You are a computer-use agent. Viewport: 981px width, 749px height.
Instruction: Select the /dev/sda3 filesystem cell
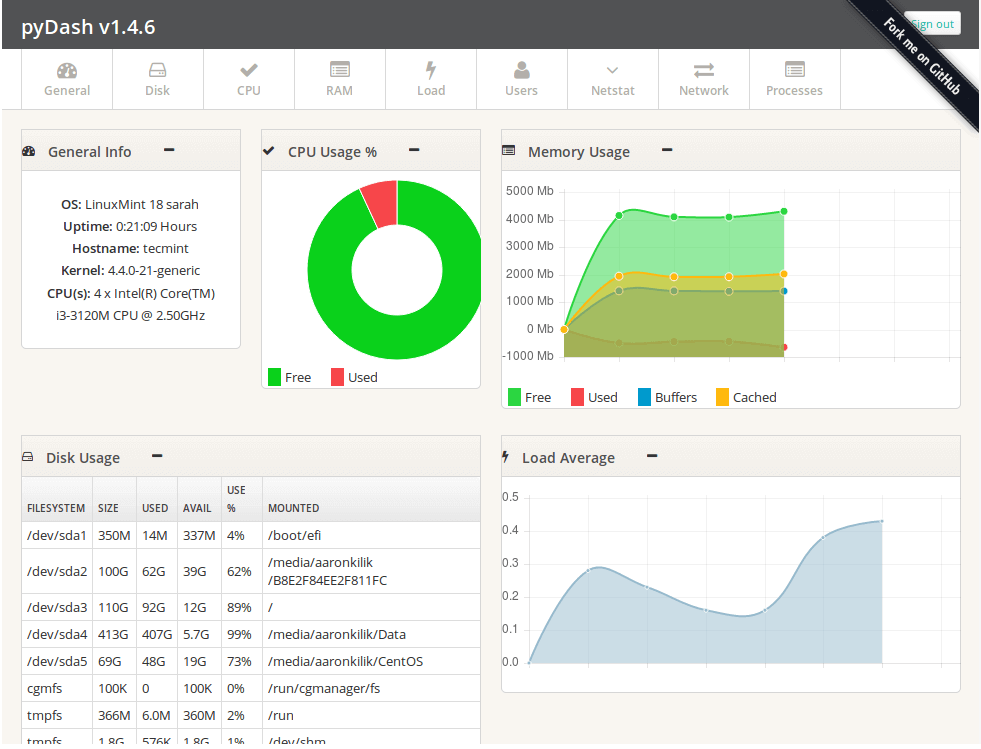pyautogui.click(x=57, y=608)
